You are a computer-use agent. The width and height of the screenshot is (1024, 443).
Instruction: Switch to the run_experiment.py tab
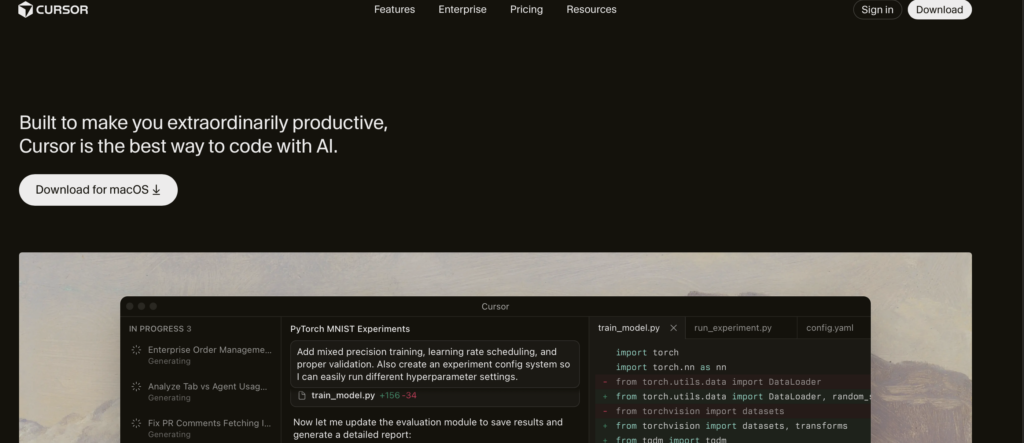732,328
